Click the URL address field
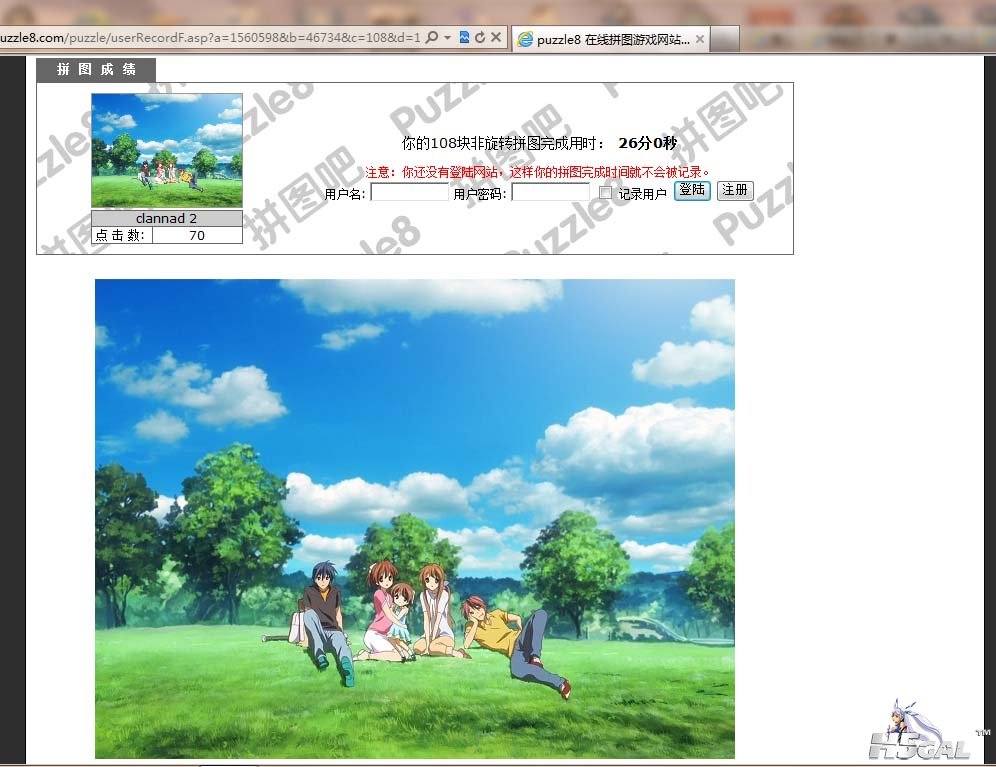 [210, 37]
